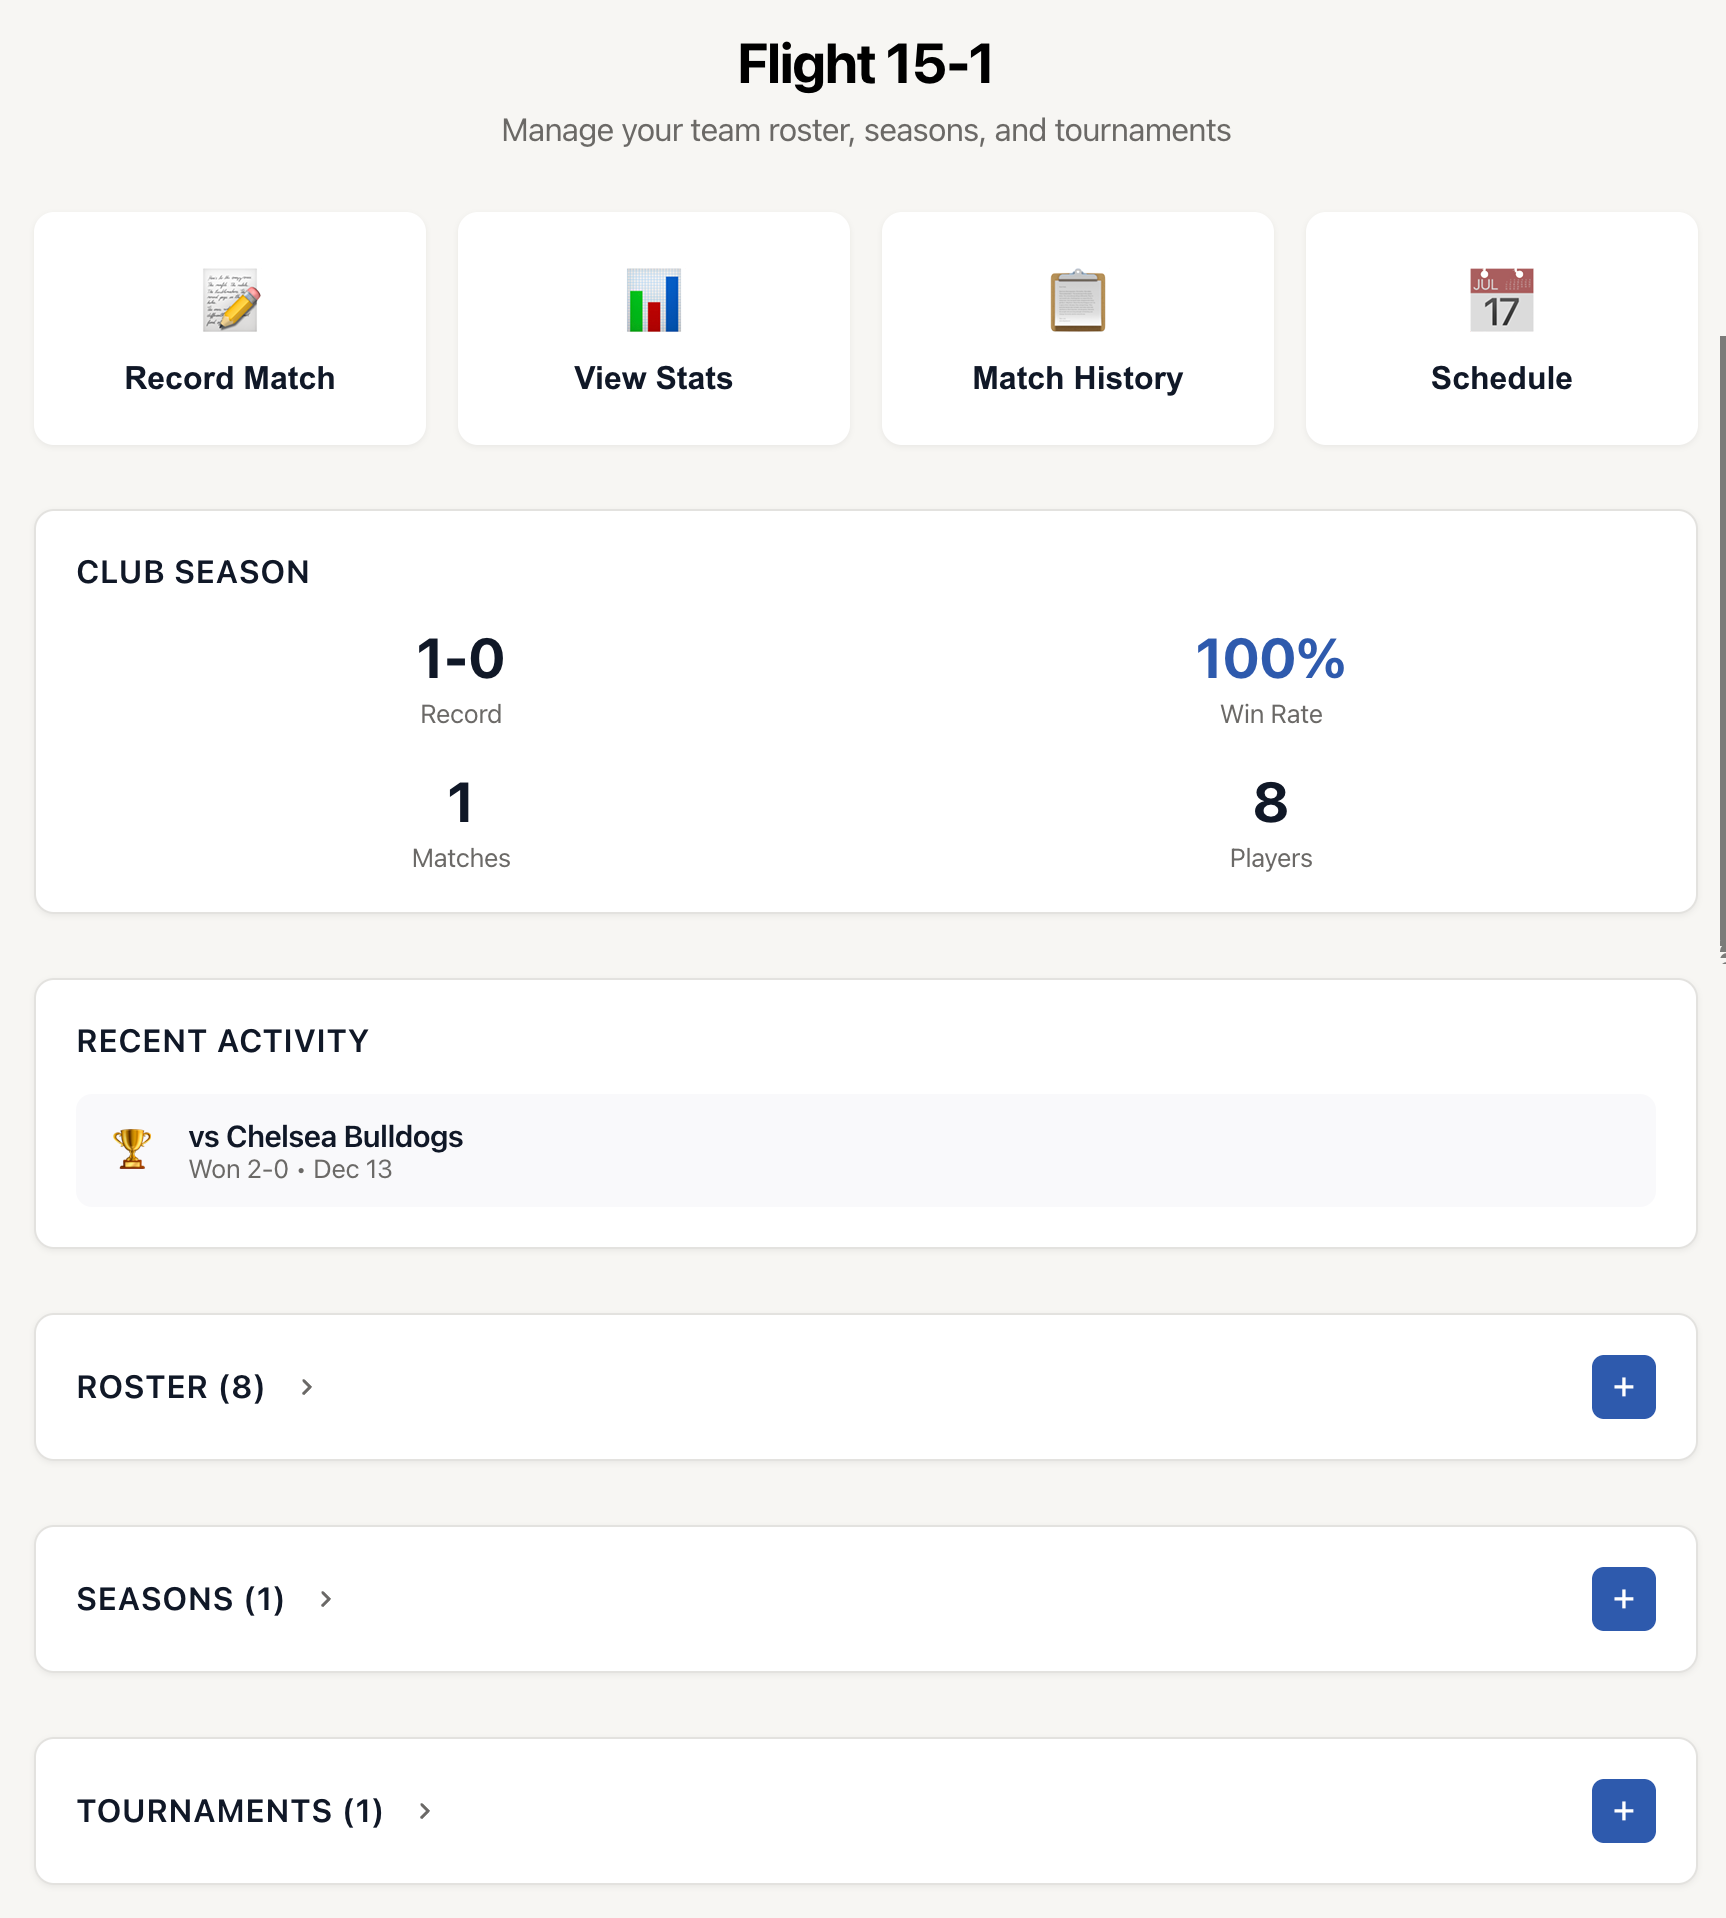Click the plus icon in Seasons section
Screen dimensions: 1726x1918
pyautogui.click(x=1623, y=1598)
